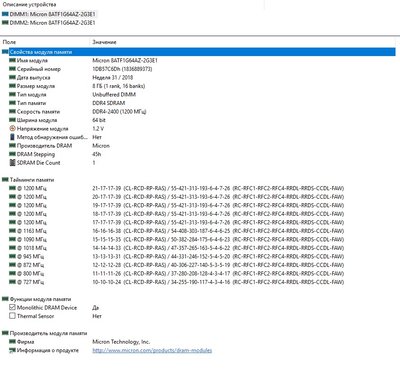Viewport: 400px width, 371px height.
Task: Select the 1.2 V voltage value
Action: coord(98,128)
